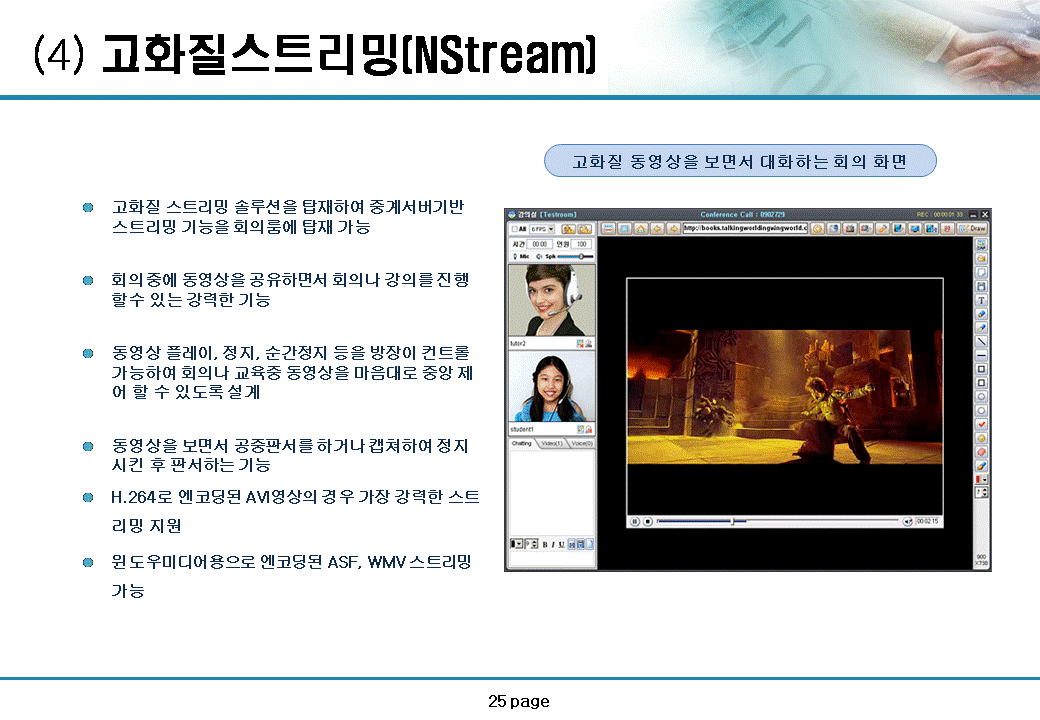Click the TV media streaming icon
1040x720 pixels.
point(850,229)
